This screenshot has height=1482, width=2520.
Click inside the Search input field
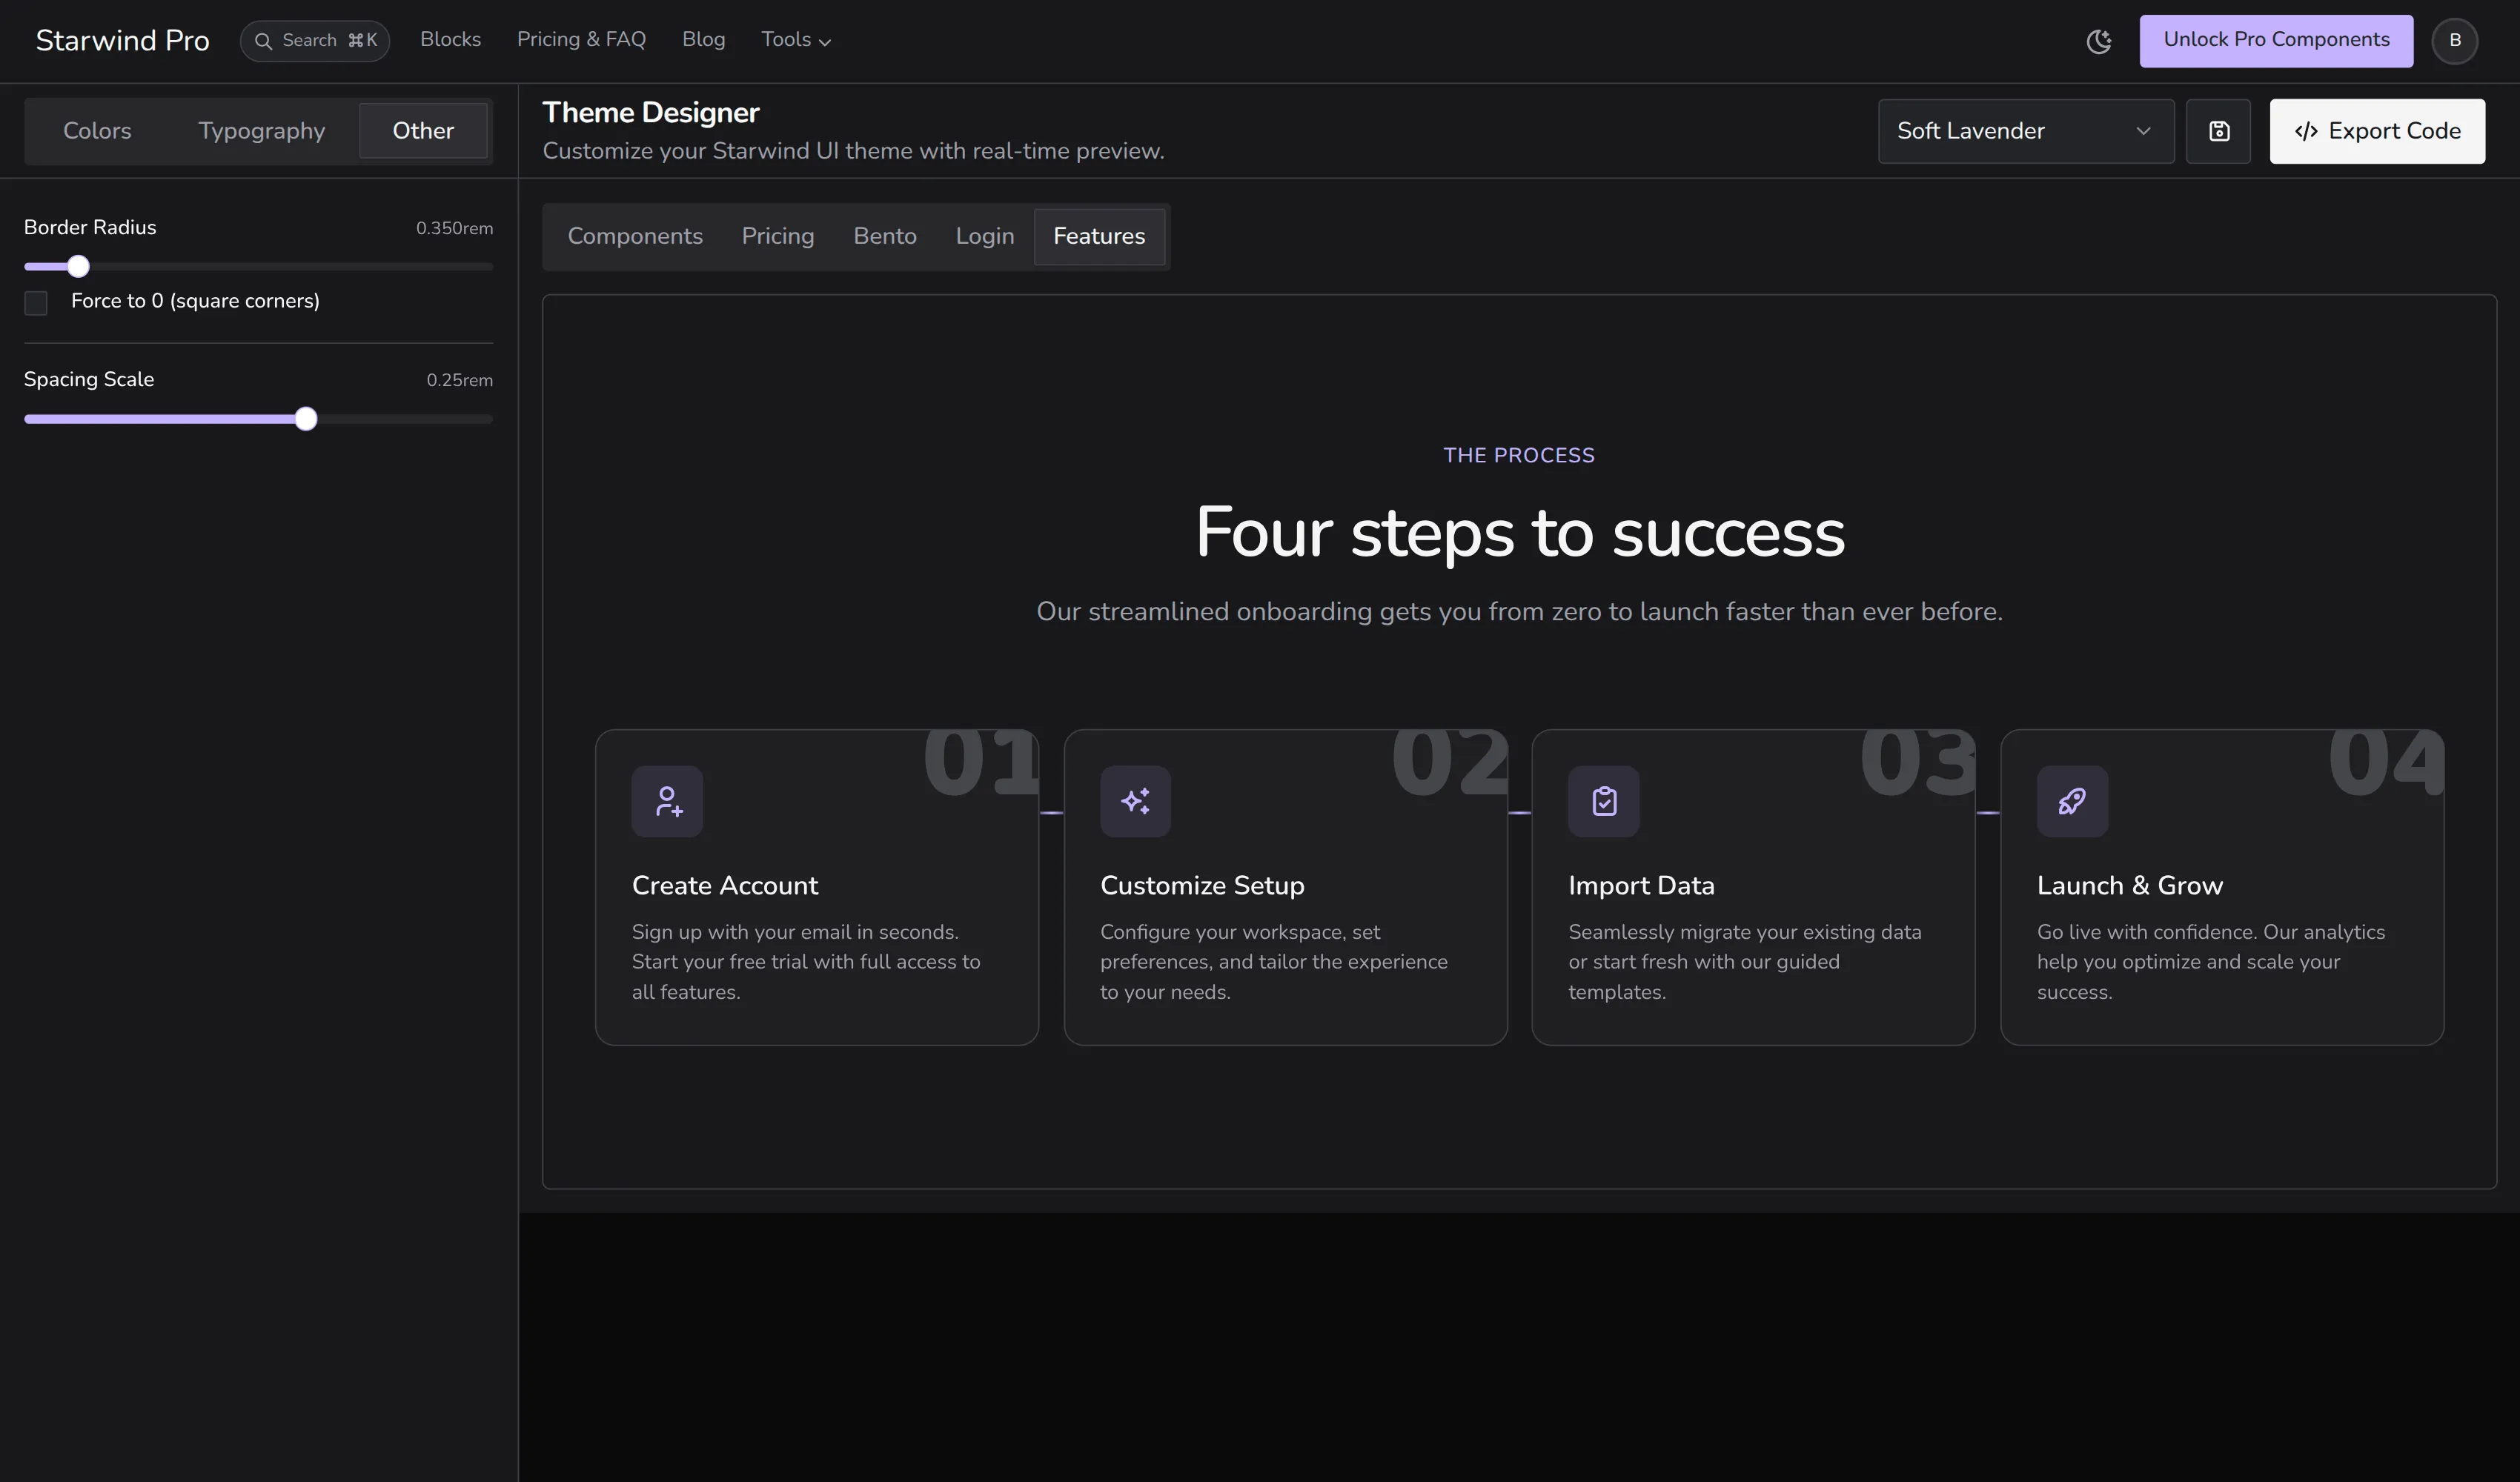coord(315,41)
